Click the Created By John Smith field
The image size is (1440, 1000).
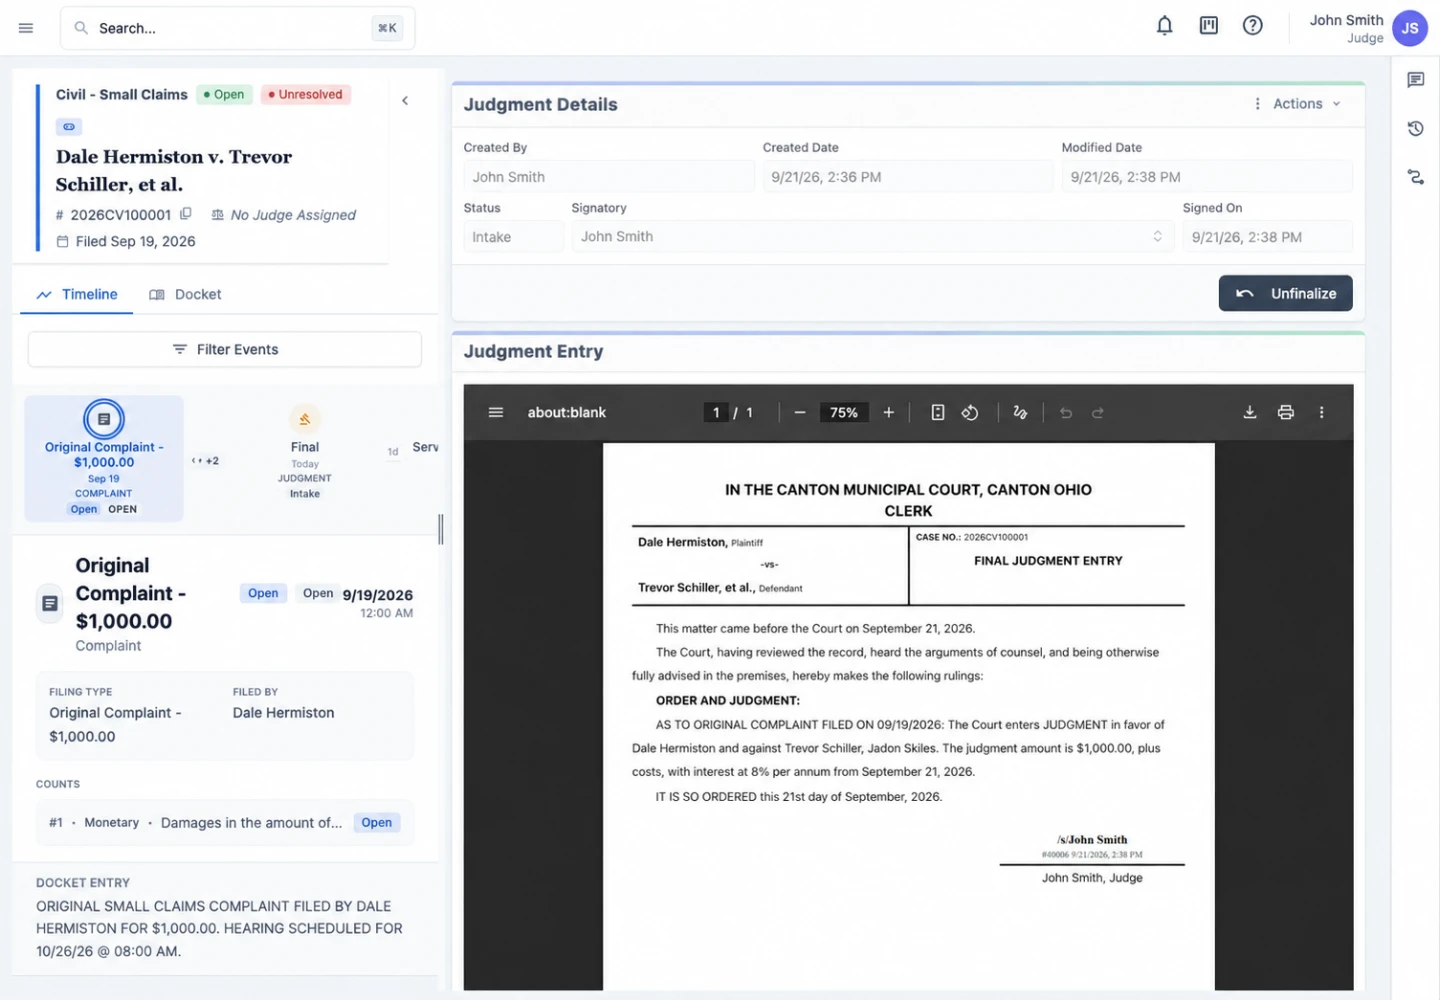pos(609,177)
